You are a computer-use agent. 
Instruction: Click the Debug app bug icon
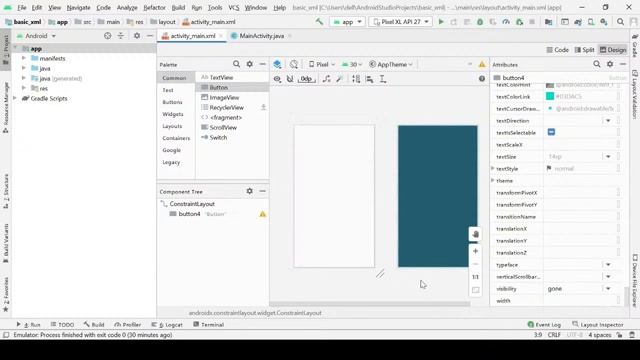pos(480,22)
